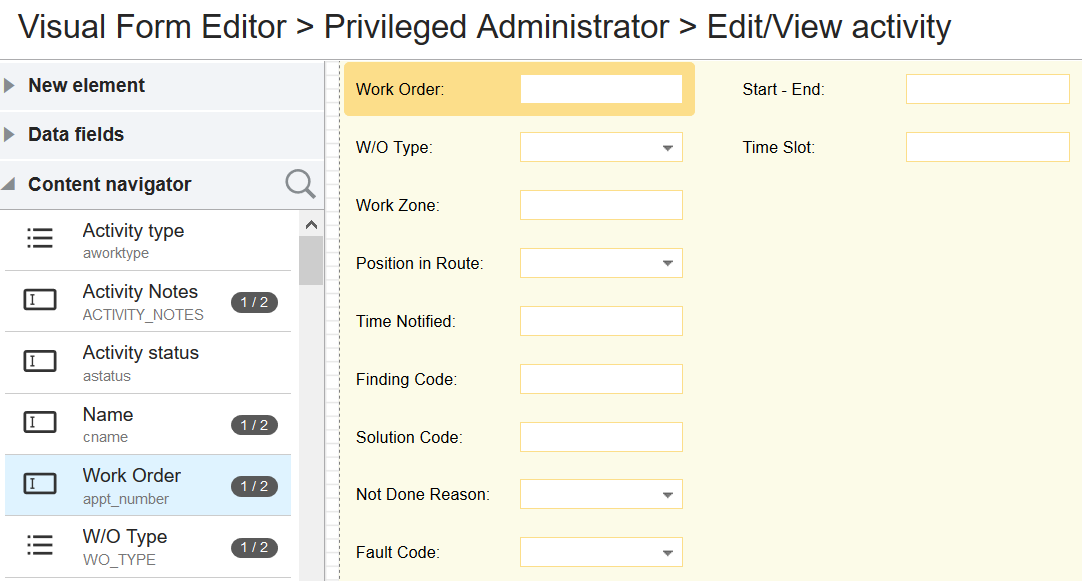Click the Content navigator search magnifier icon

[300, 184]
